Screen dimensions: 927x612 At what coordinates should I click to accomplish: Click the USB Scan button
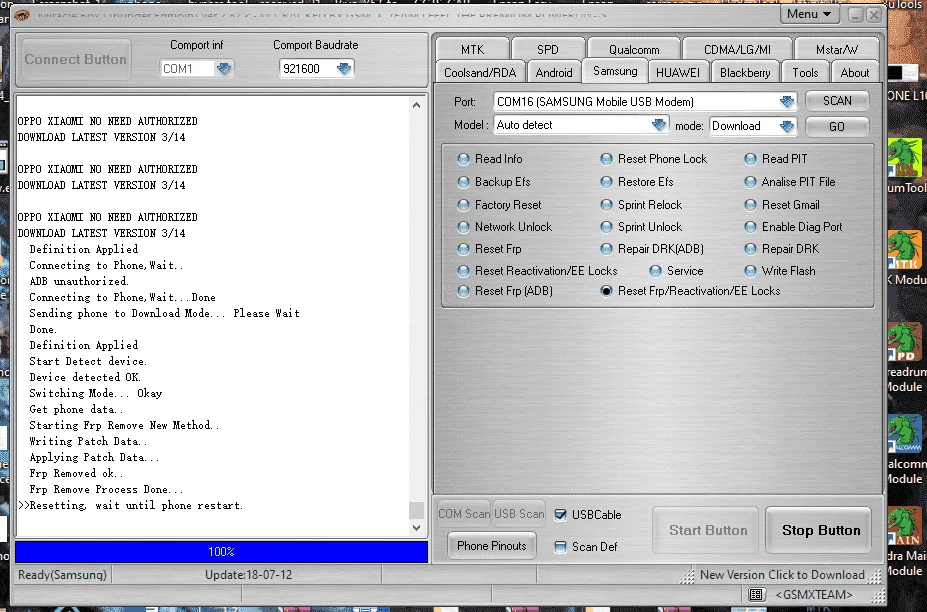point(519,514)
